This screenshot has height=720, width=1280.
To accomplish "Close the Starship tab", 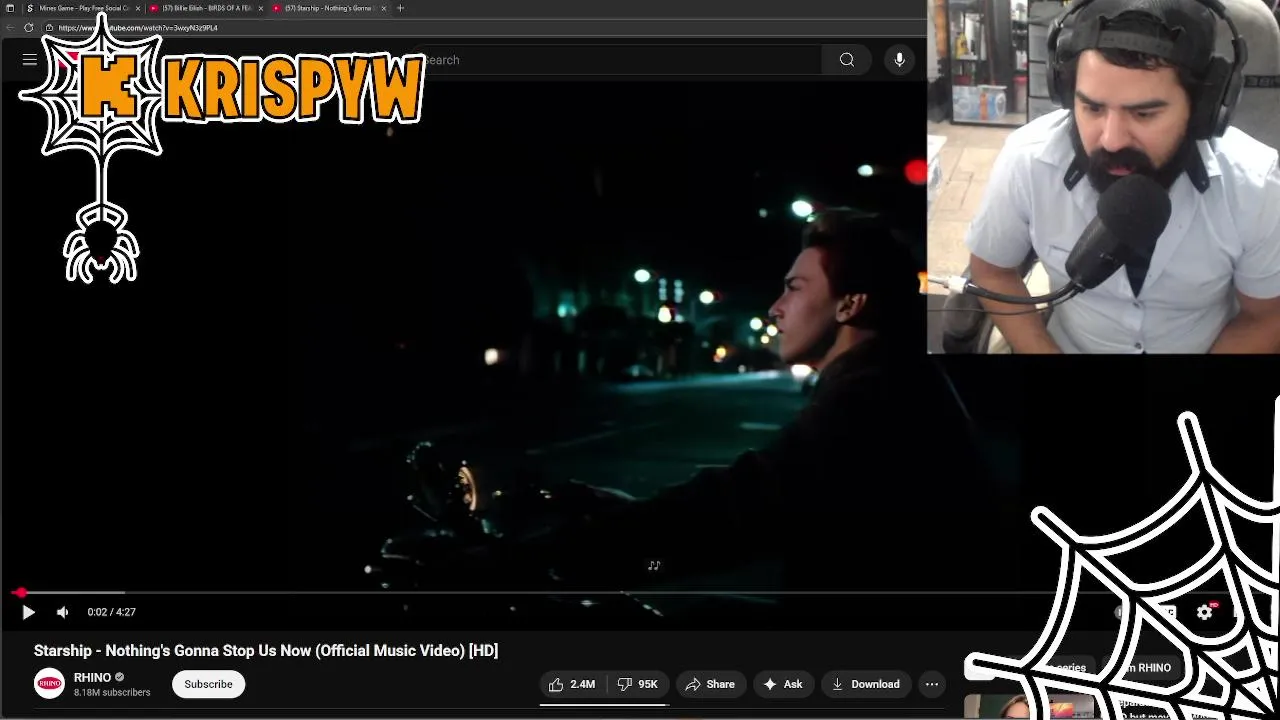I will 384,8.
